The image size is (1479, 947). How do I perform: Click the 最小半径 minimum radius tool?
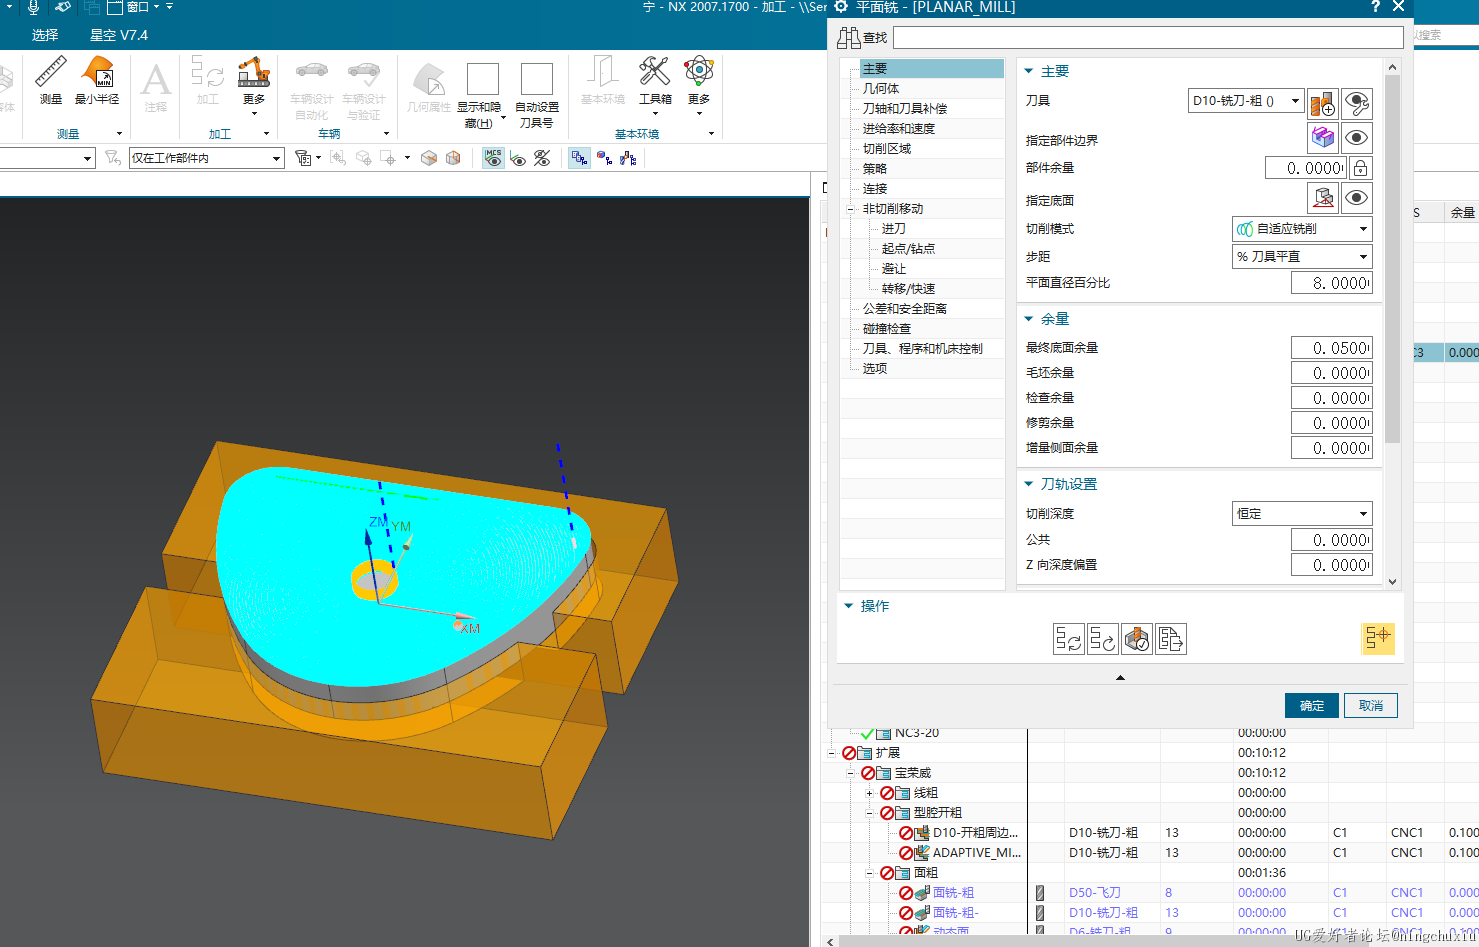pyautogui.click(x=97, y=80)
